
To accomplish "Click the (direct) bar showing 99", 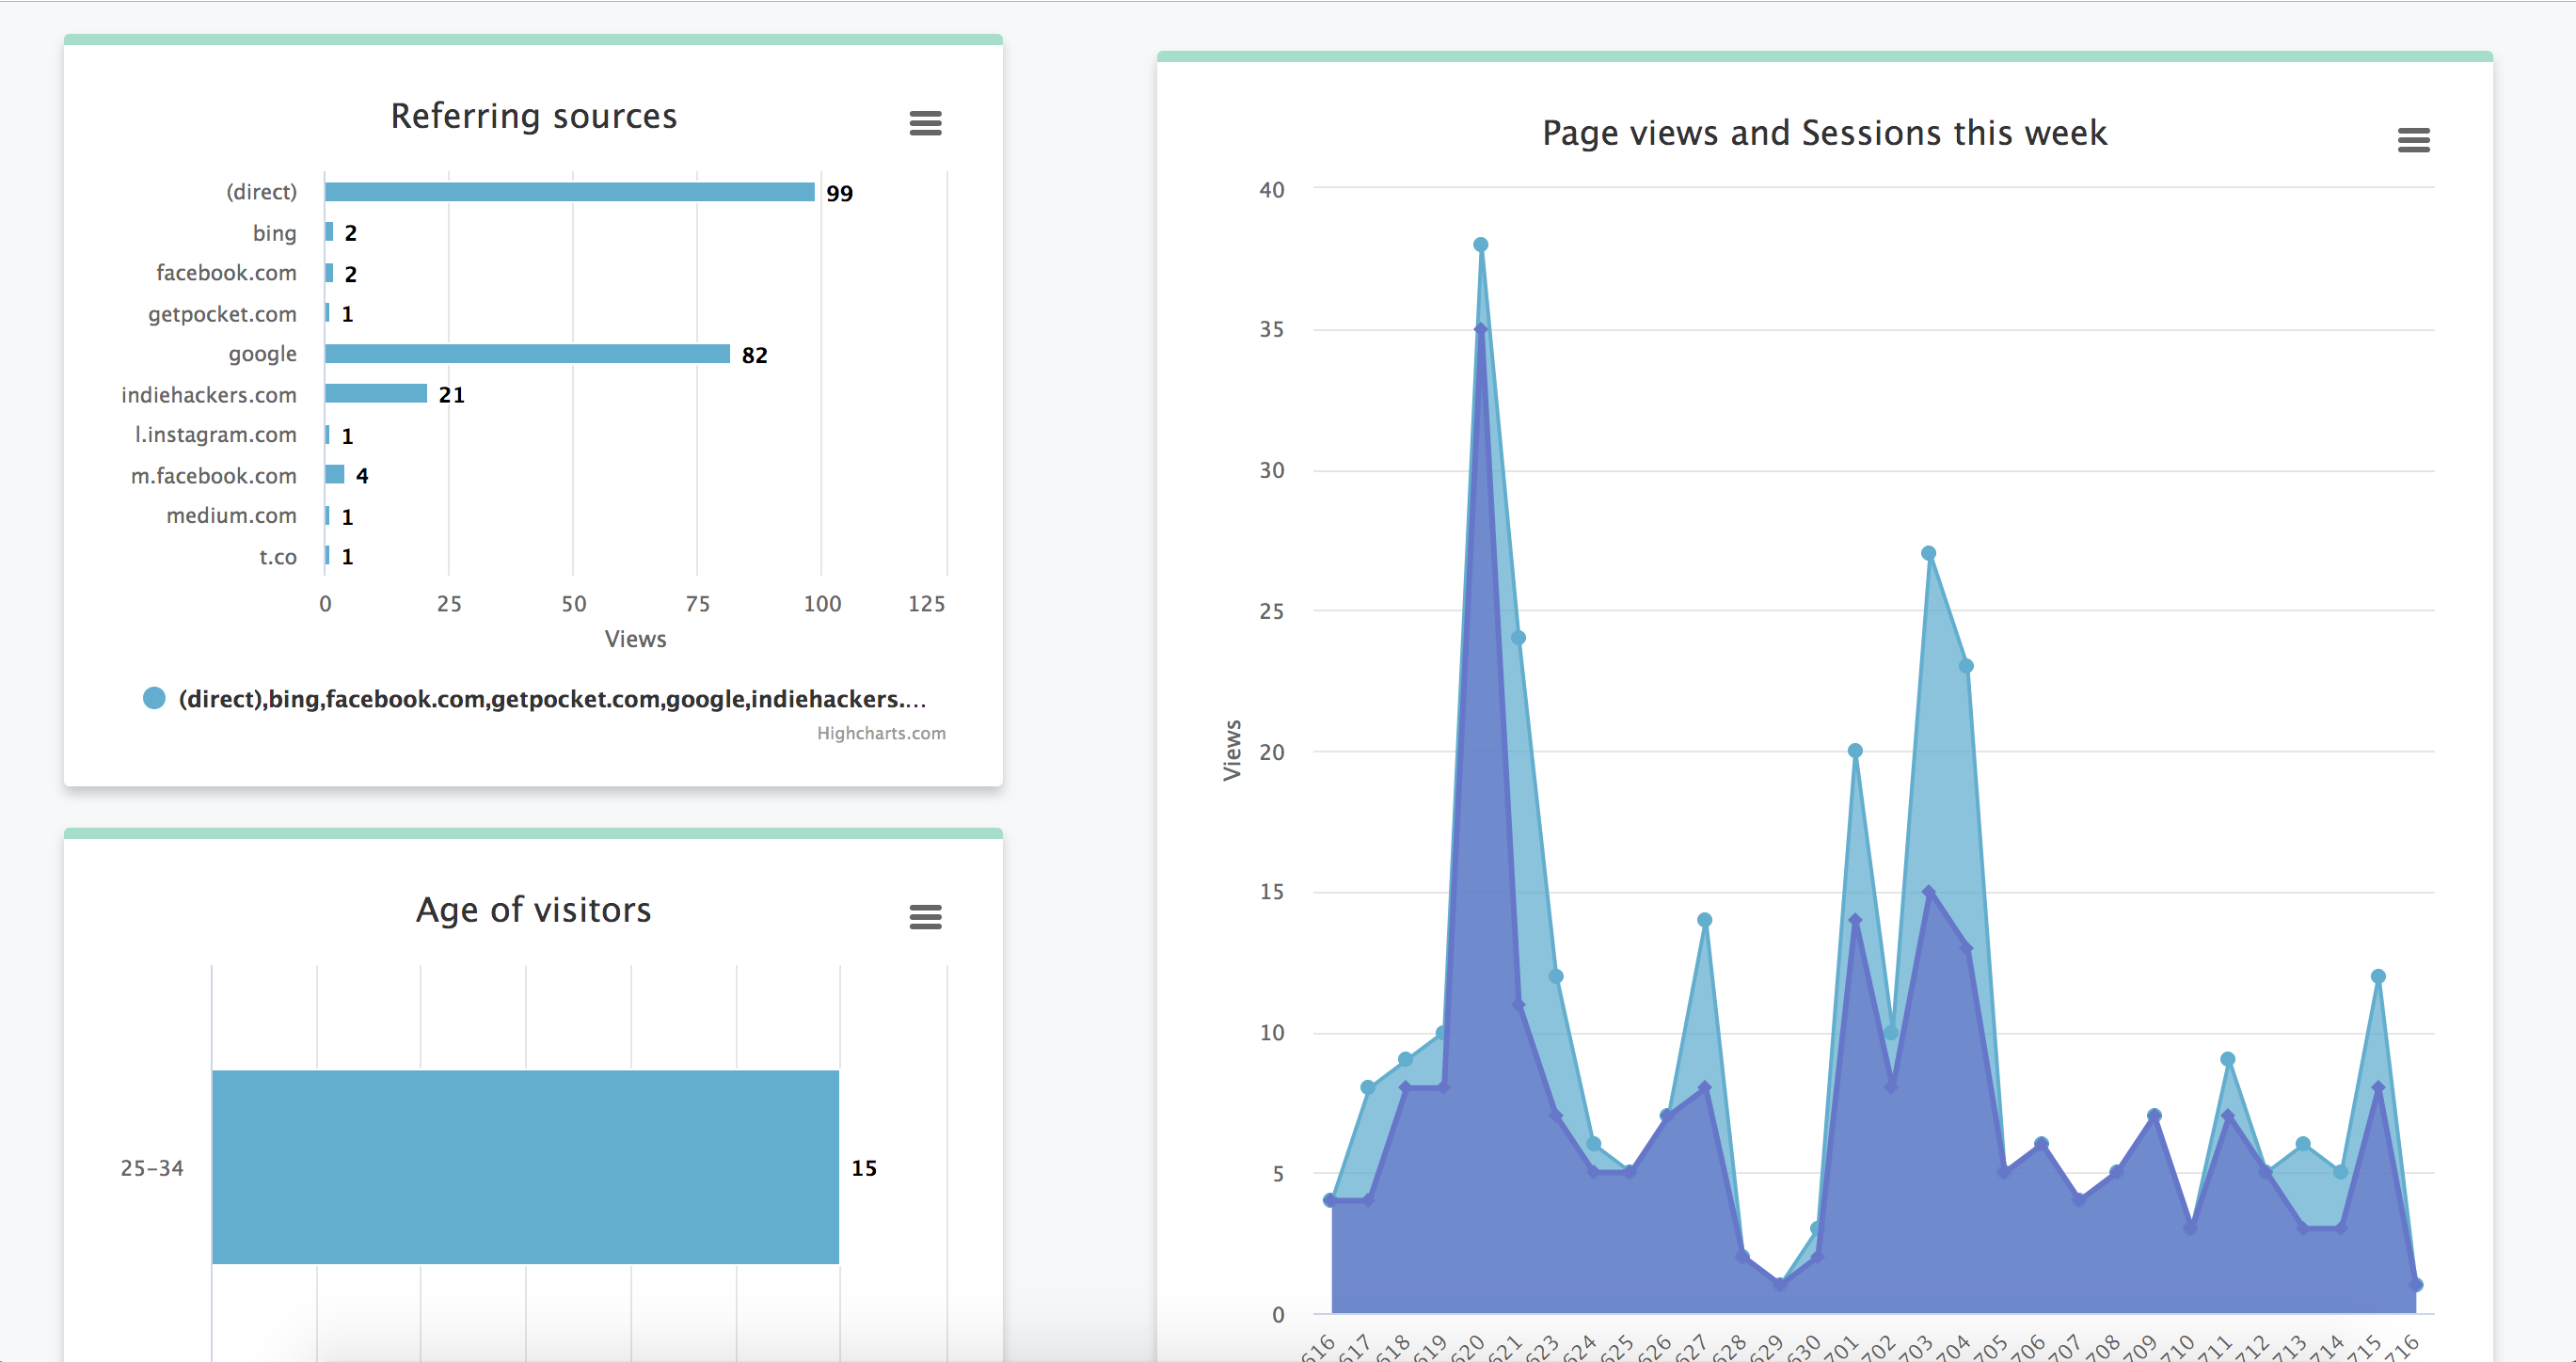I will (569, 192).
